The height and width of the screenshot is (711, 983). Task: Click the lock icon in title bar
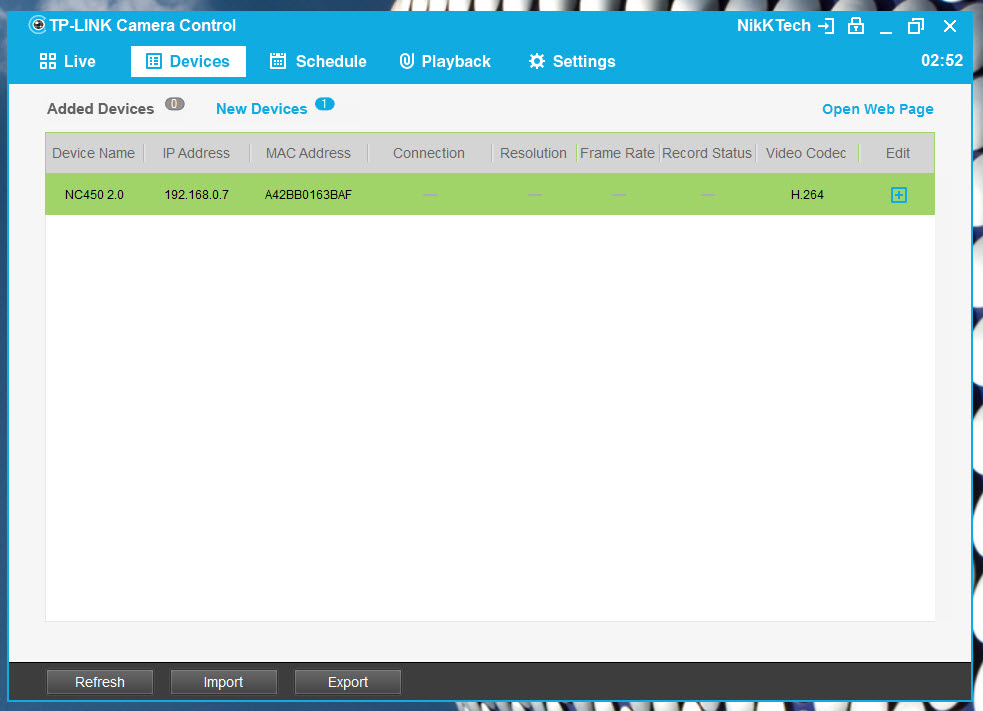coord(856,26)
